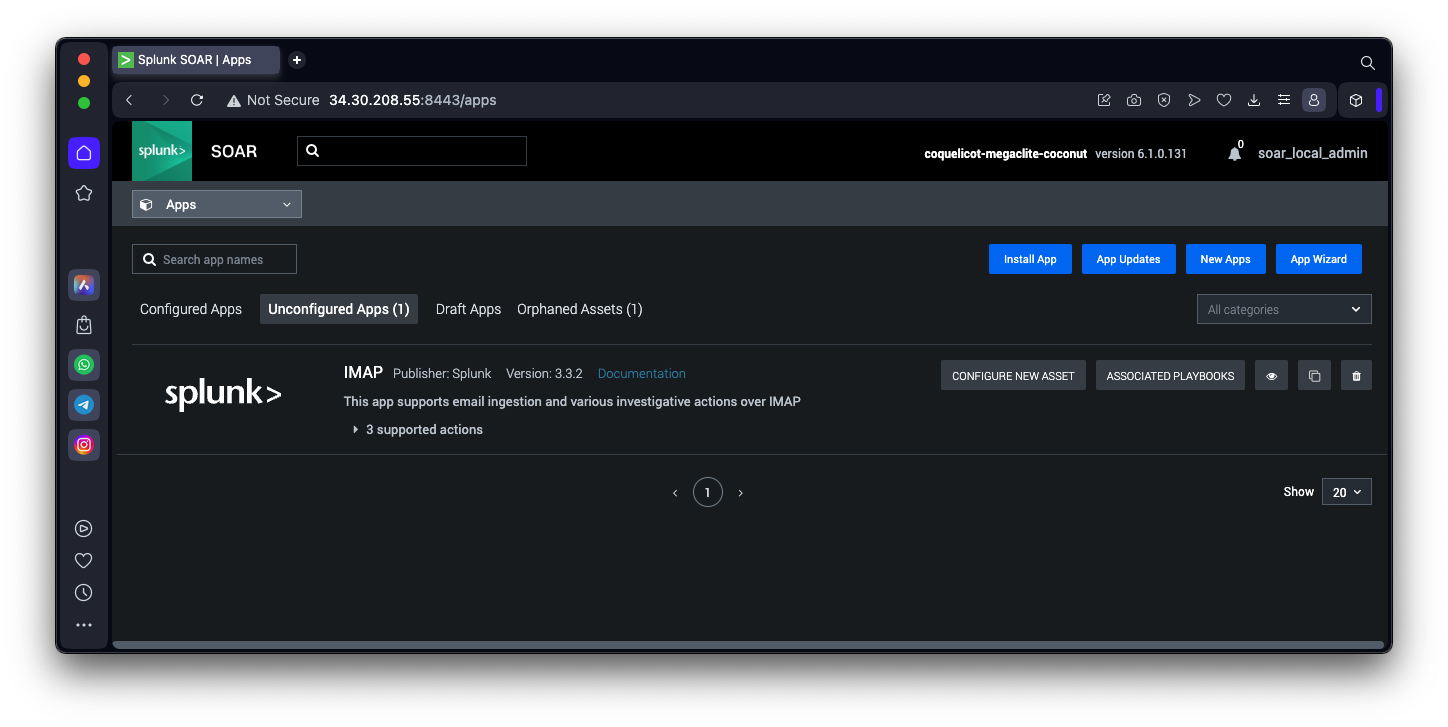The width and height of the screenshot is (1448, 727).
Task: Click the horizontal scrollbar at the bottom
Action: point(748,645)
